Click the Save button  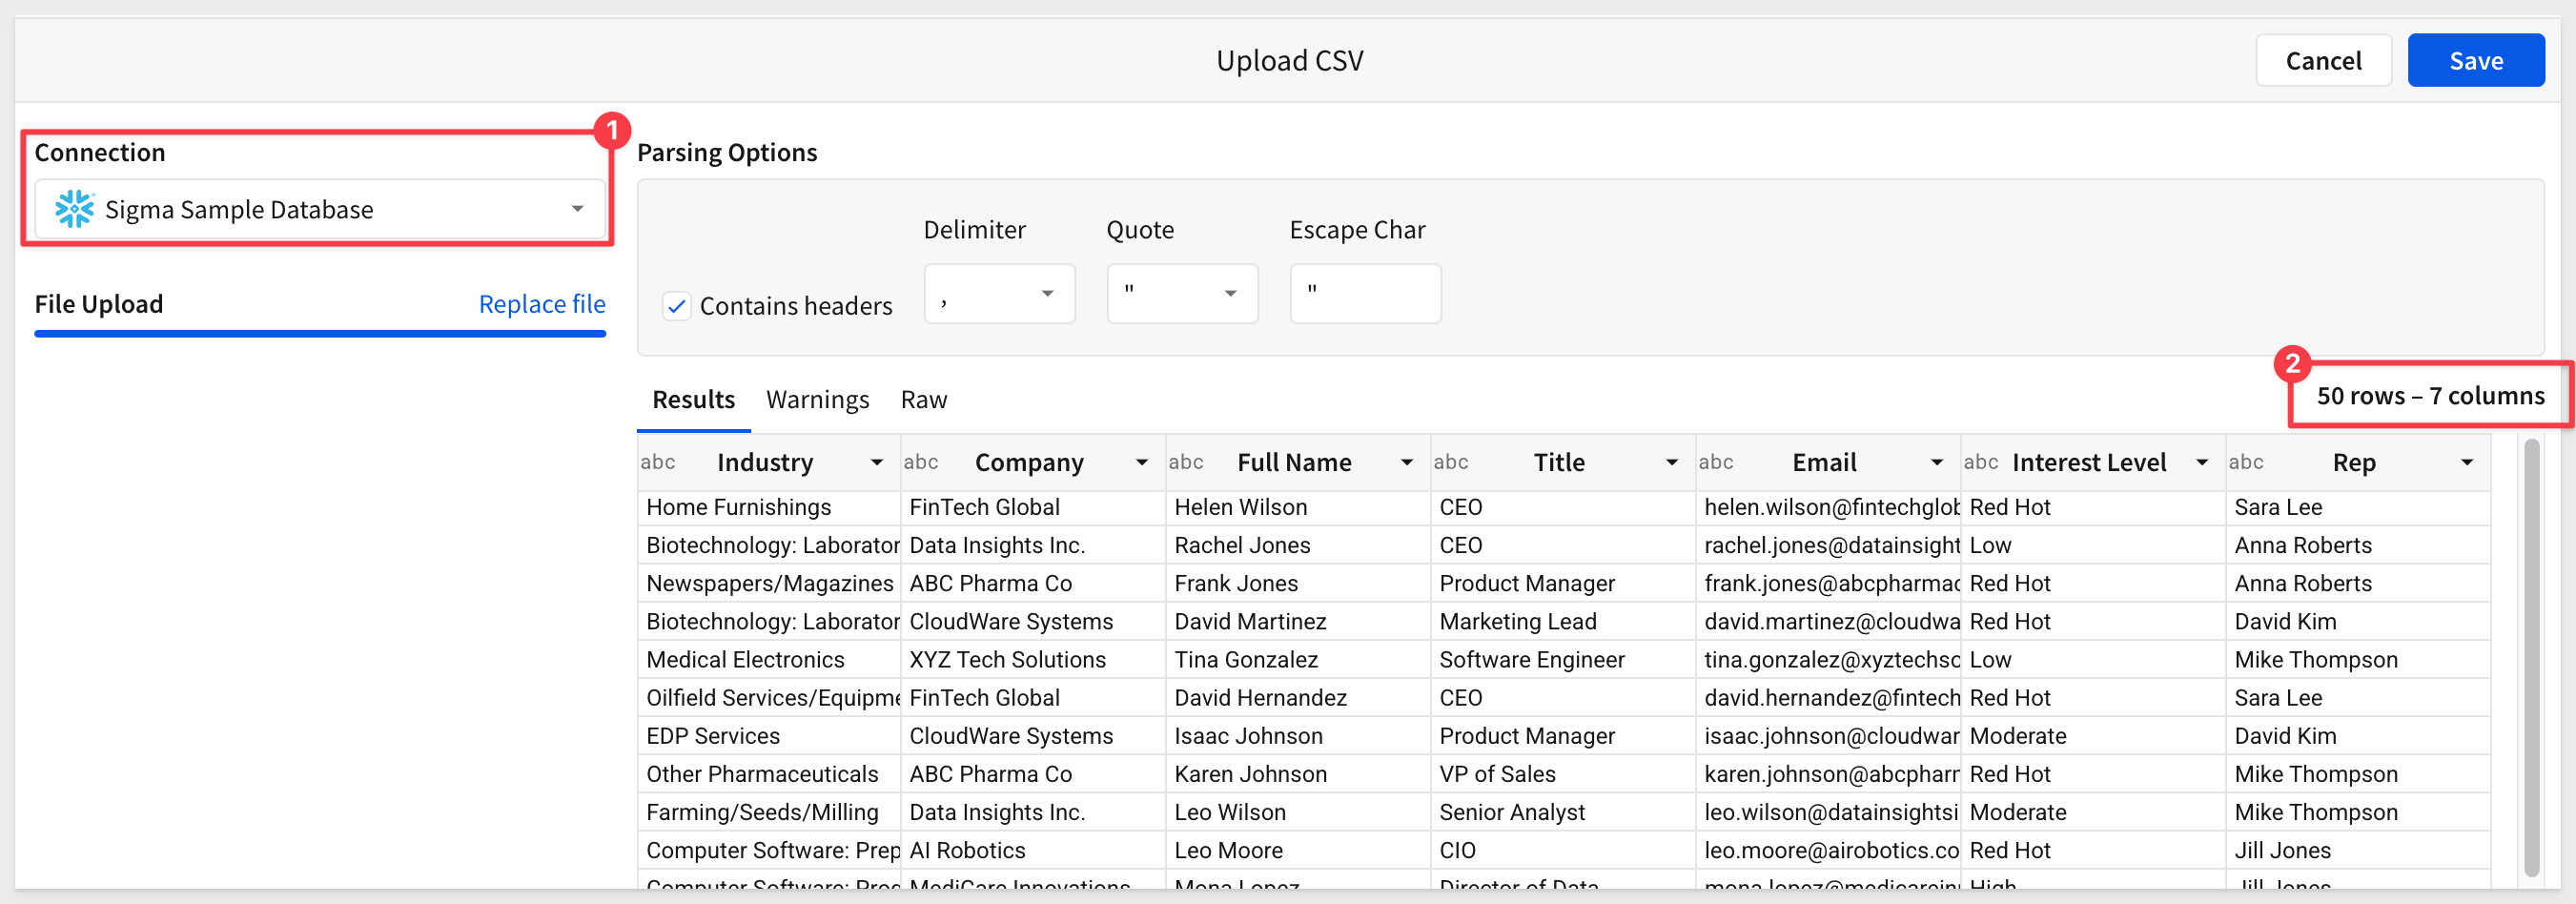(x=2475, y=61)
